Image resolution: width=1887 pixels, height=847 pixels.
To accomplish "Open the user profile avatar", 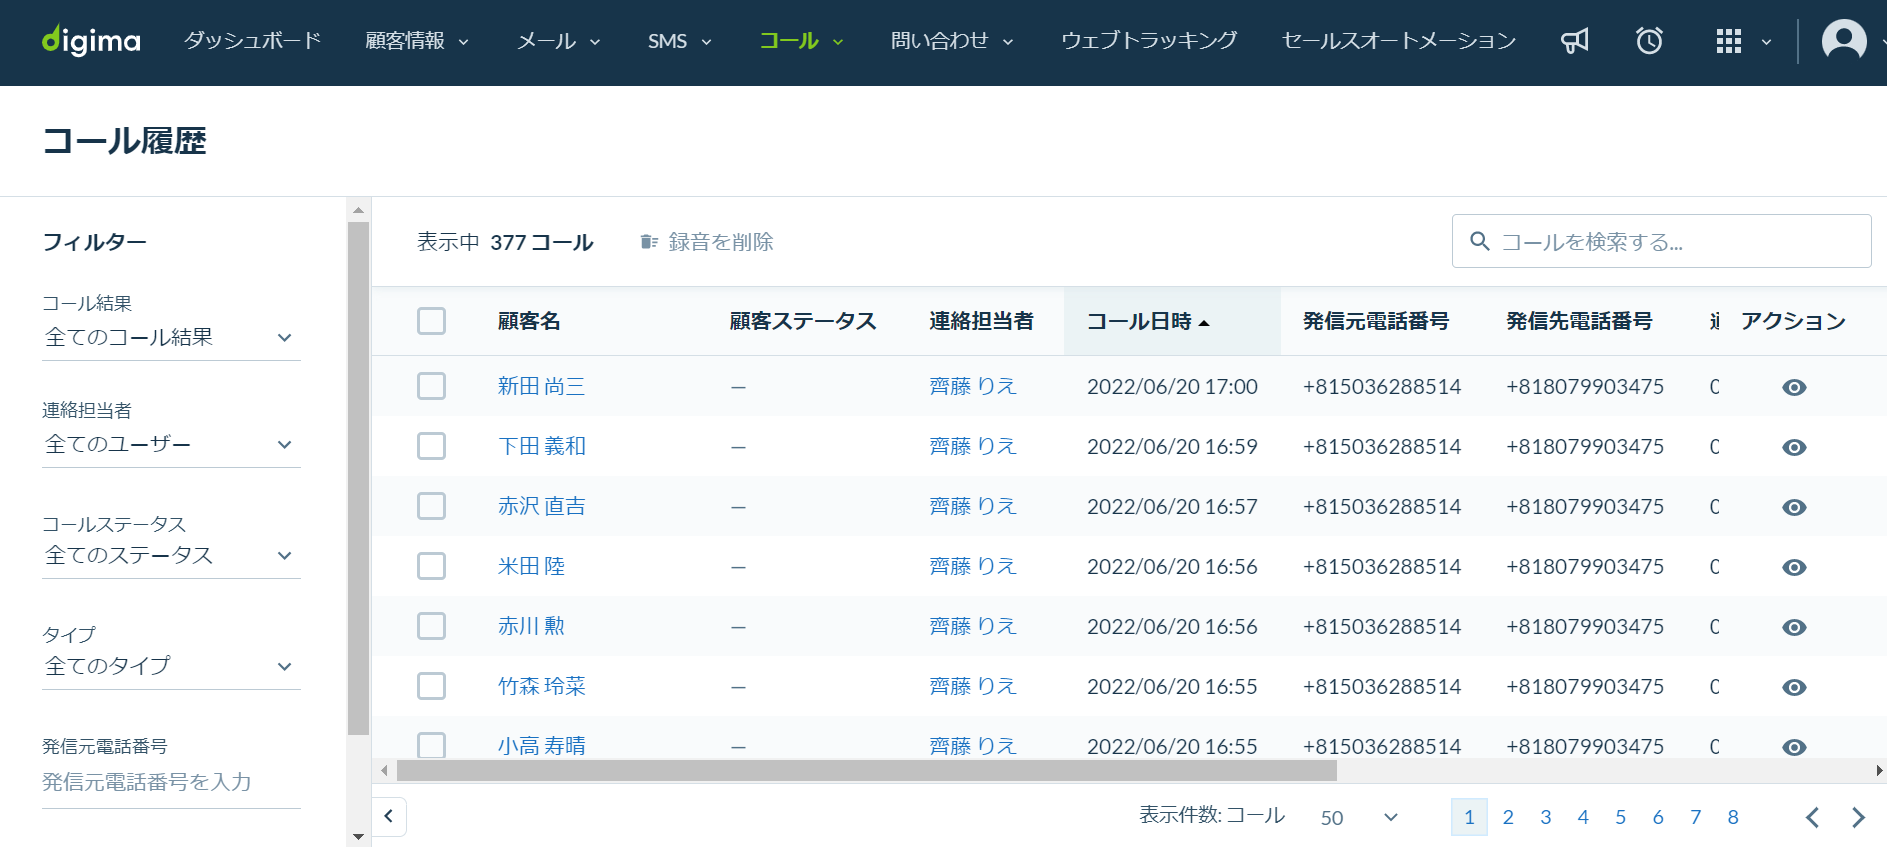I will [x=1844, y=41].
